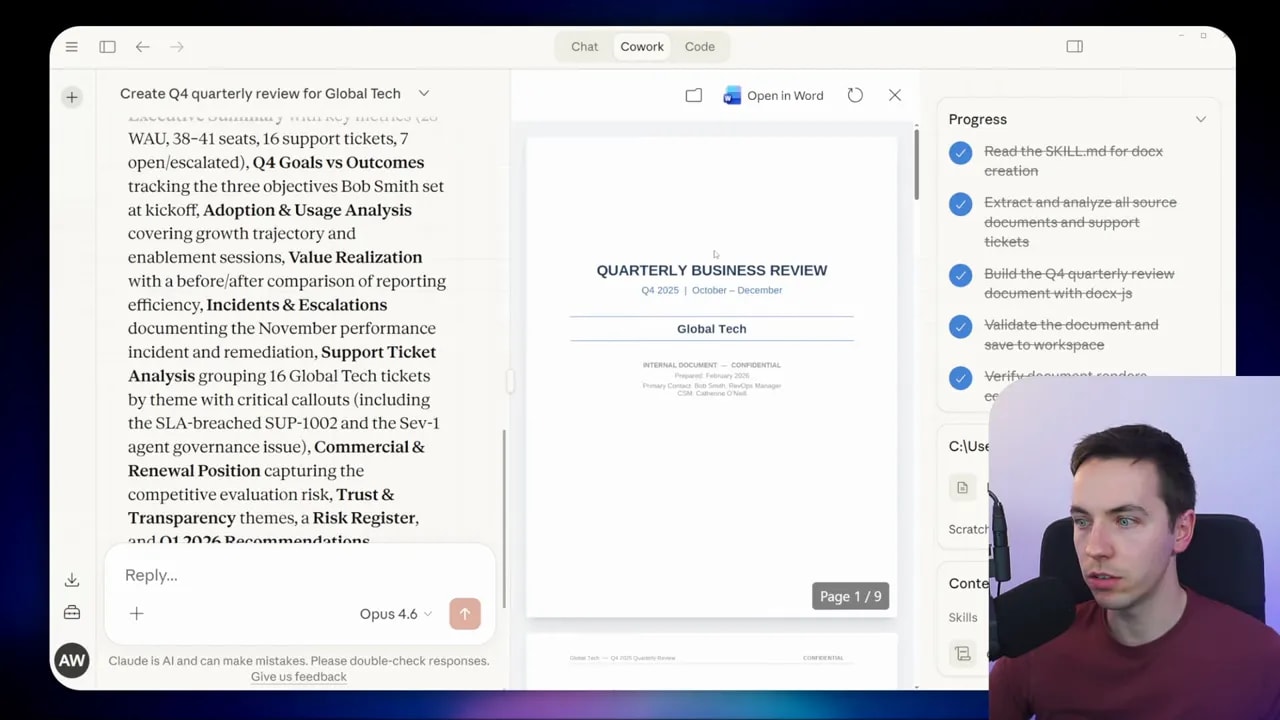Screen dimensions: 1280x720
Task: Click the refresh icon to reload the document preview
Action: [855, 94]
